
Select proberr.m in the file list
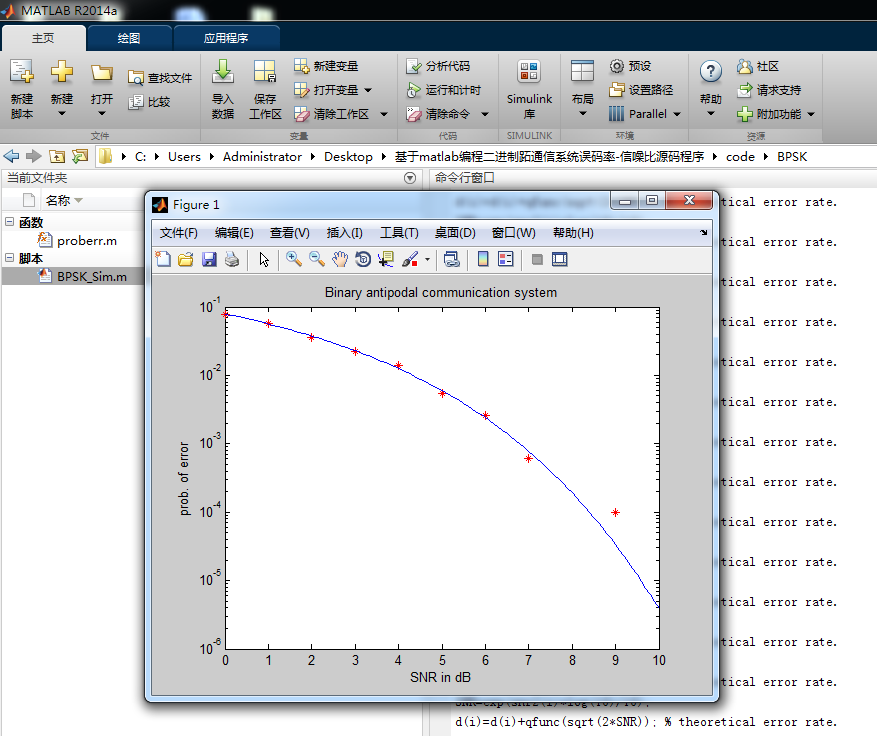87,240
